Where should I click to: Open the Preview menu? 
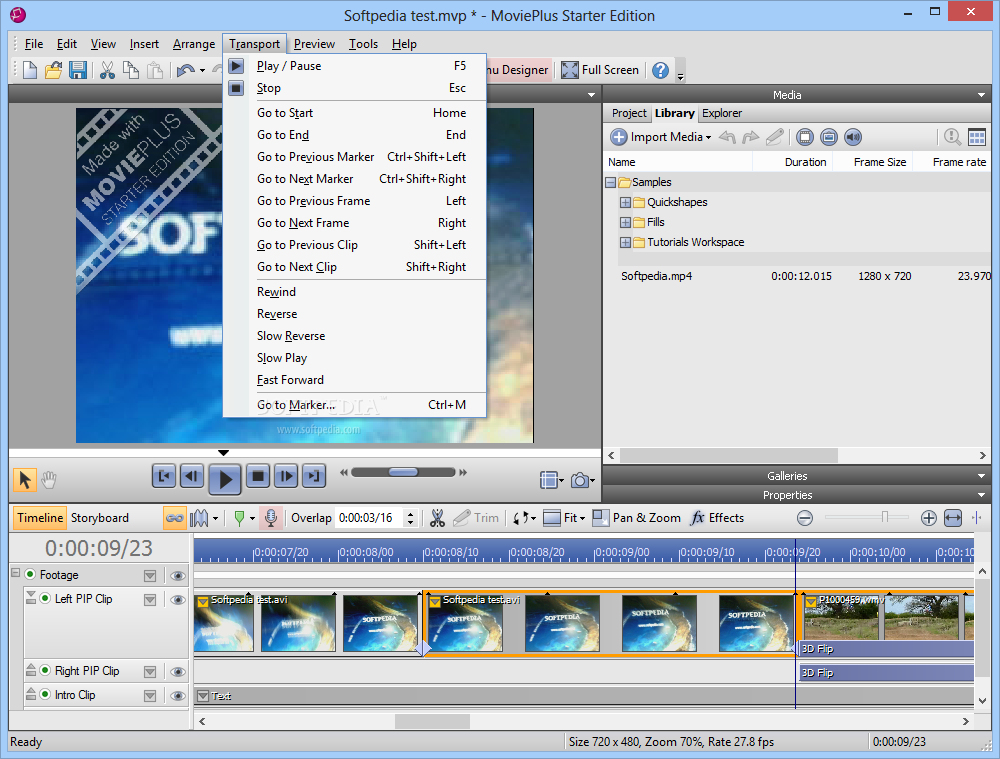pos(314,44)
